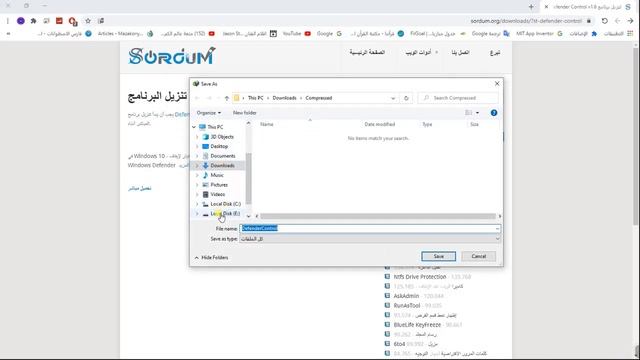
Task: Open the File name history dropdown arrow
Action: click(x=497, y=228)
